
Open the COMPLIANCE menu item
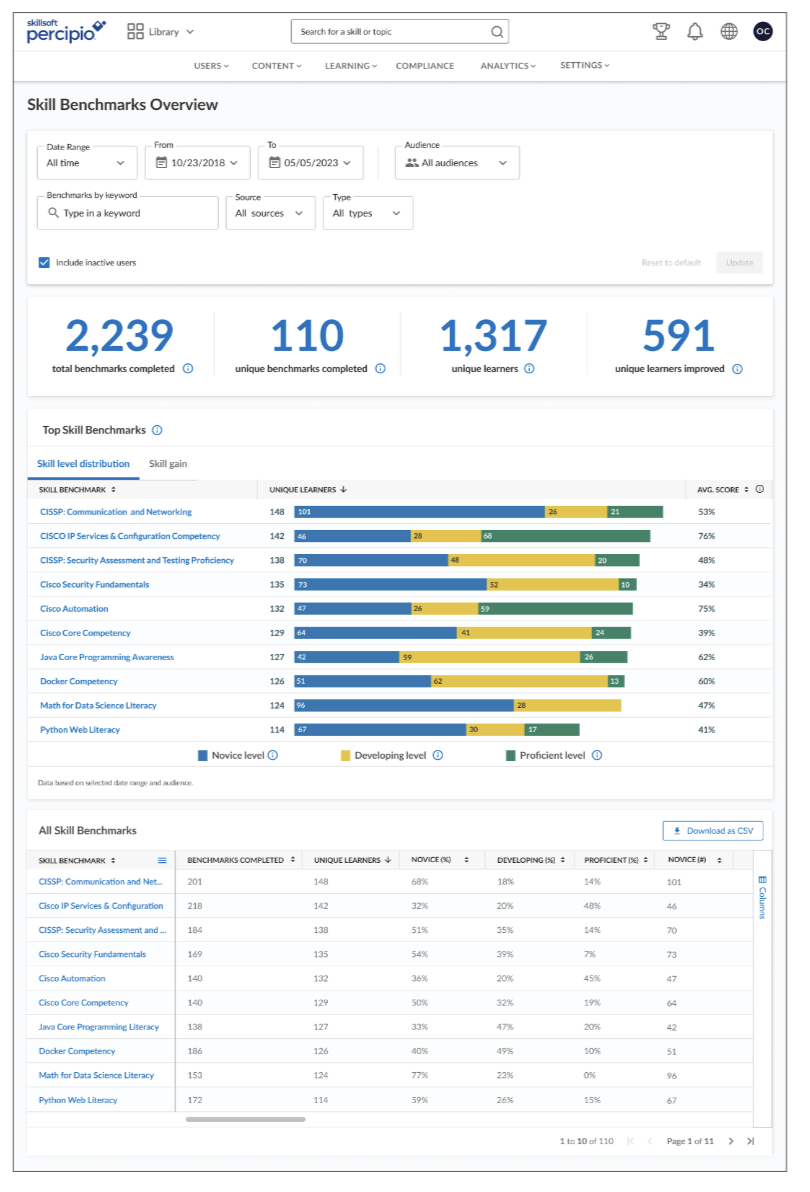(425, 66)
